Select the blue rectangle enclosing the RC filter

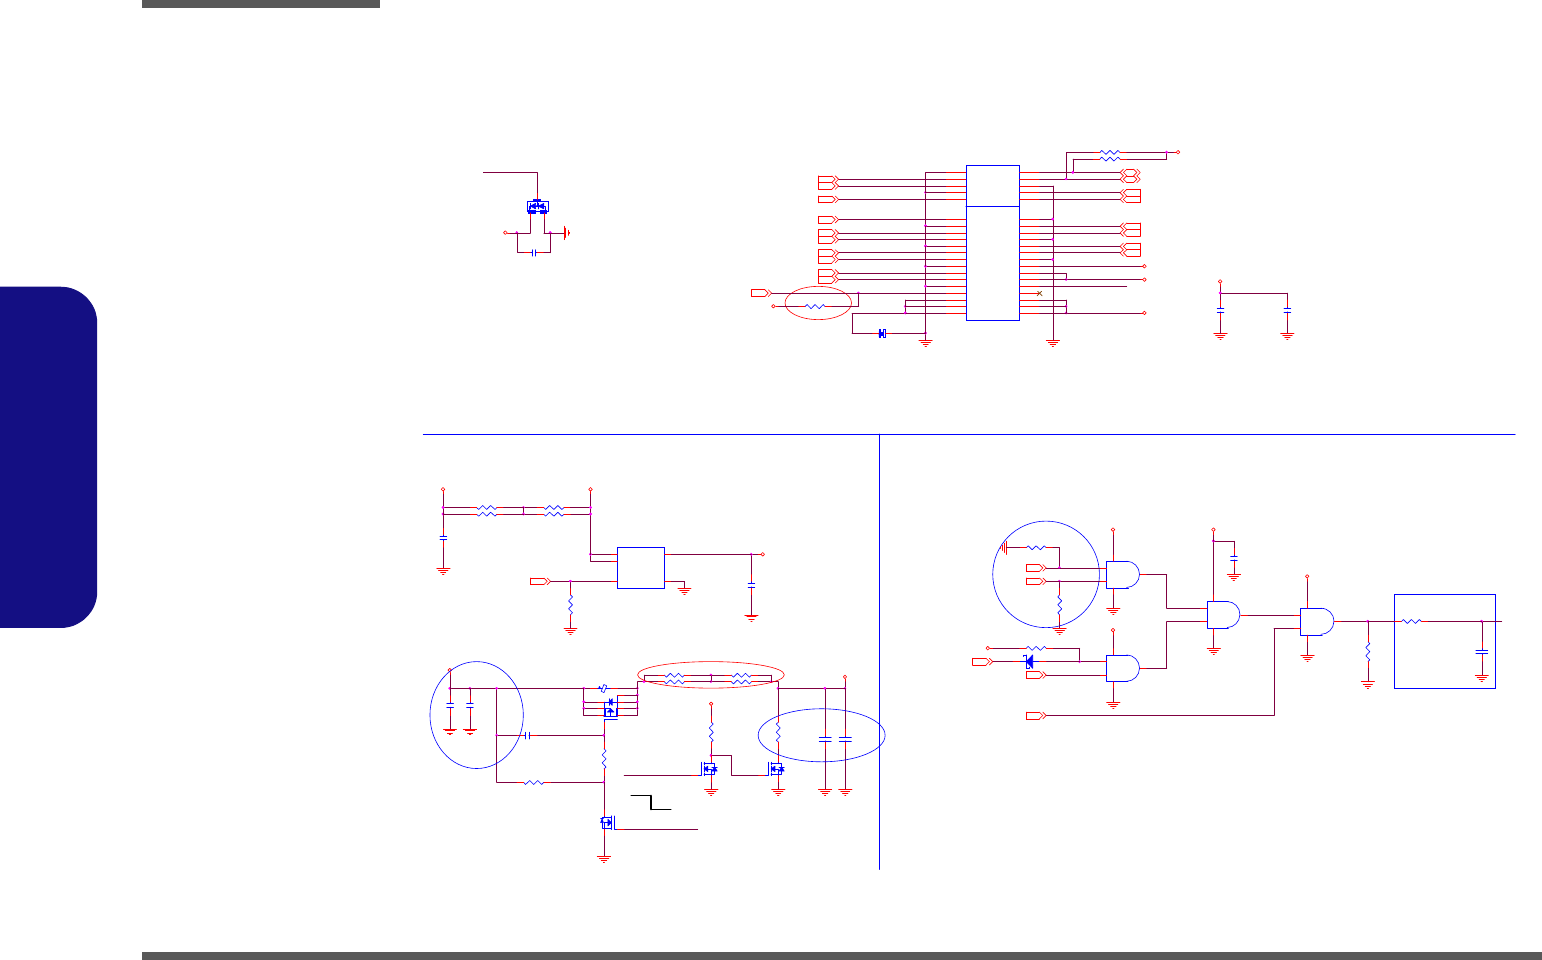point(1445,641)
